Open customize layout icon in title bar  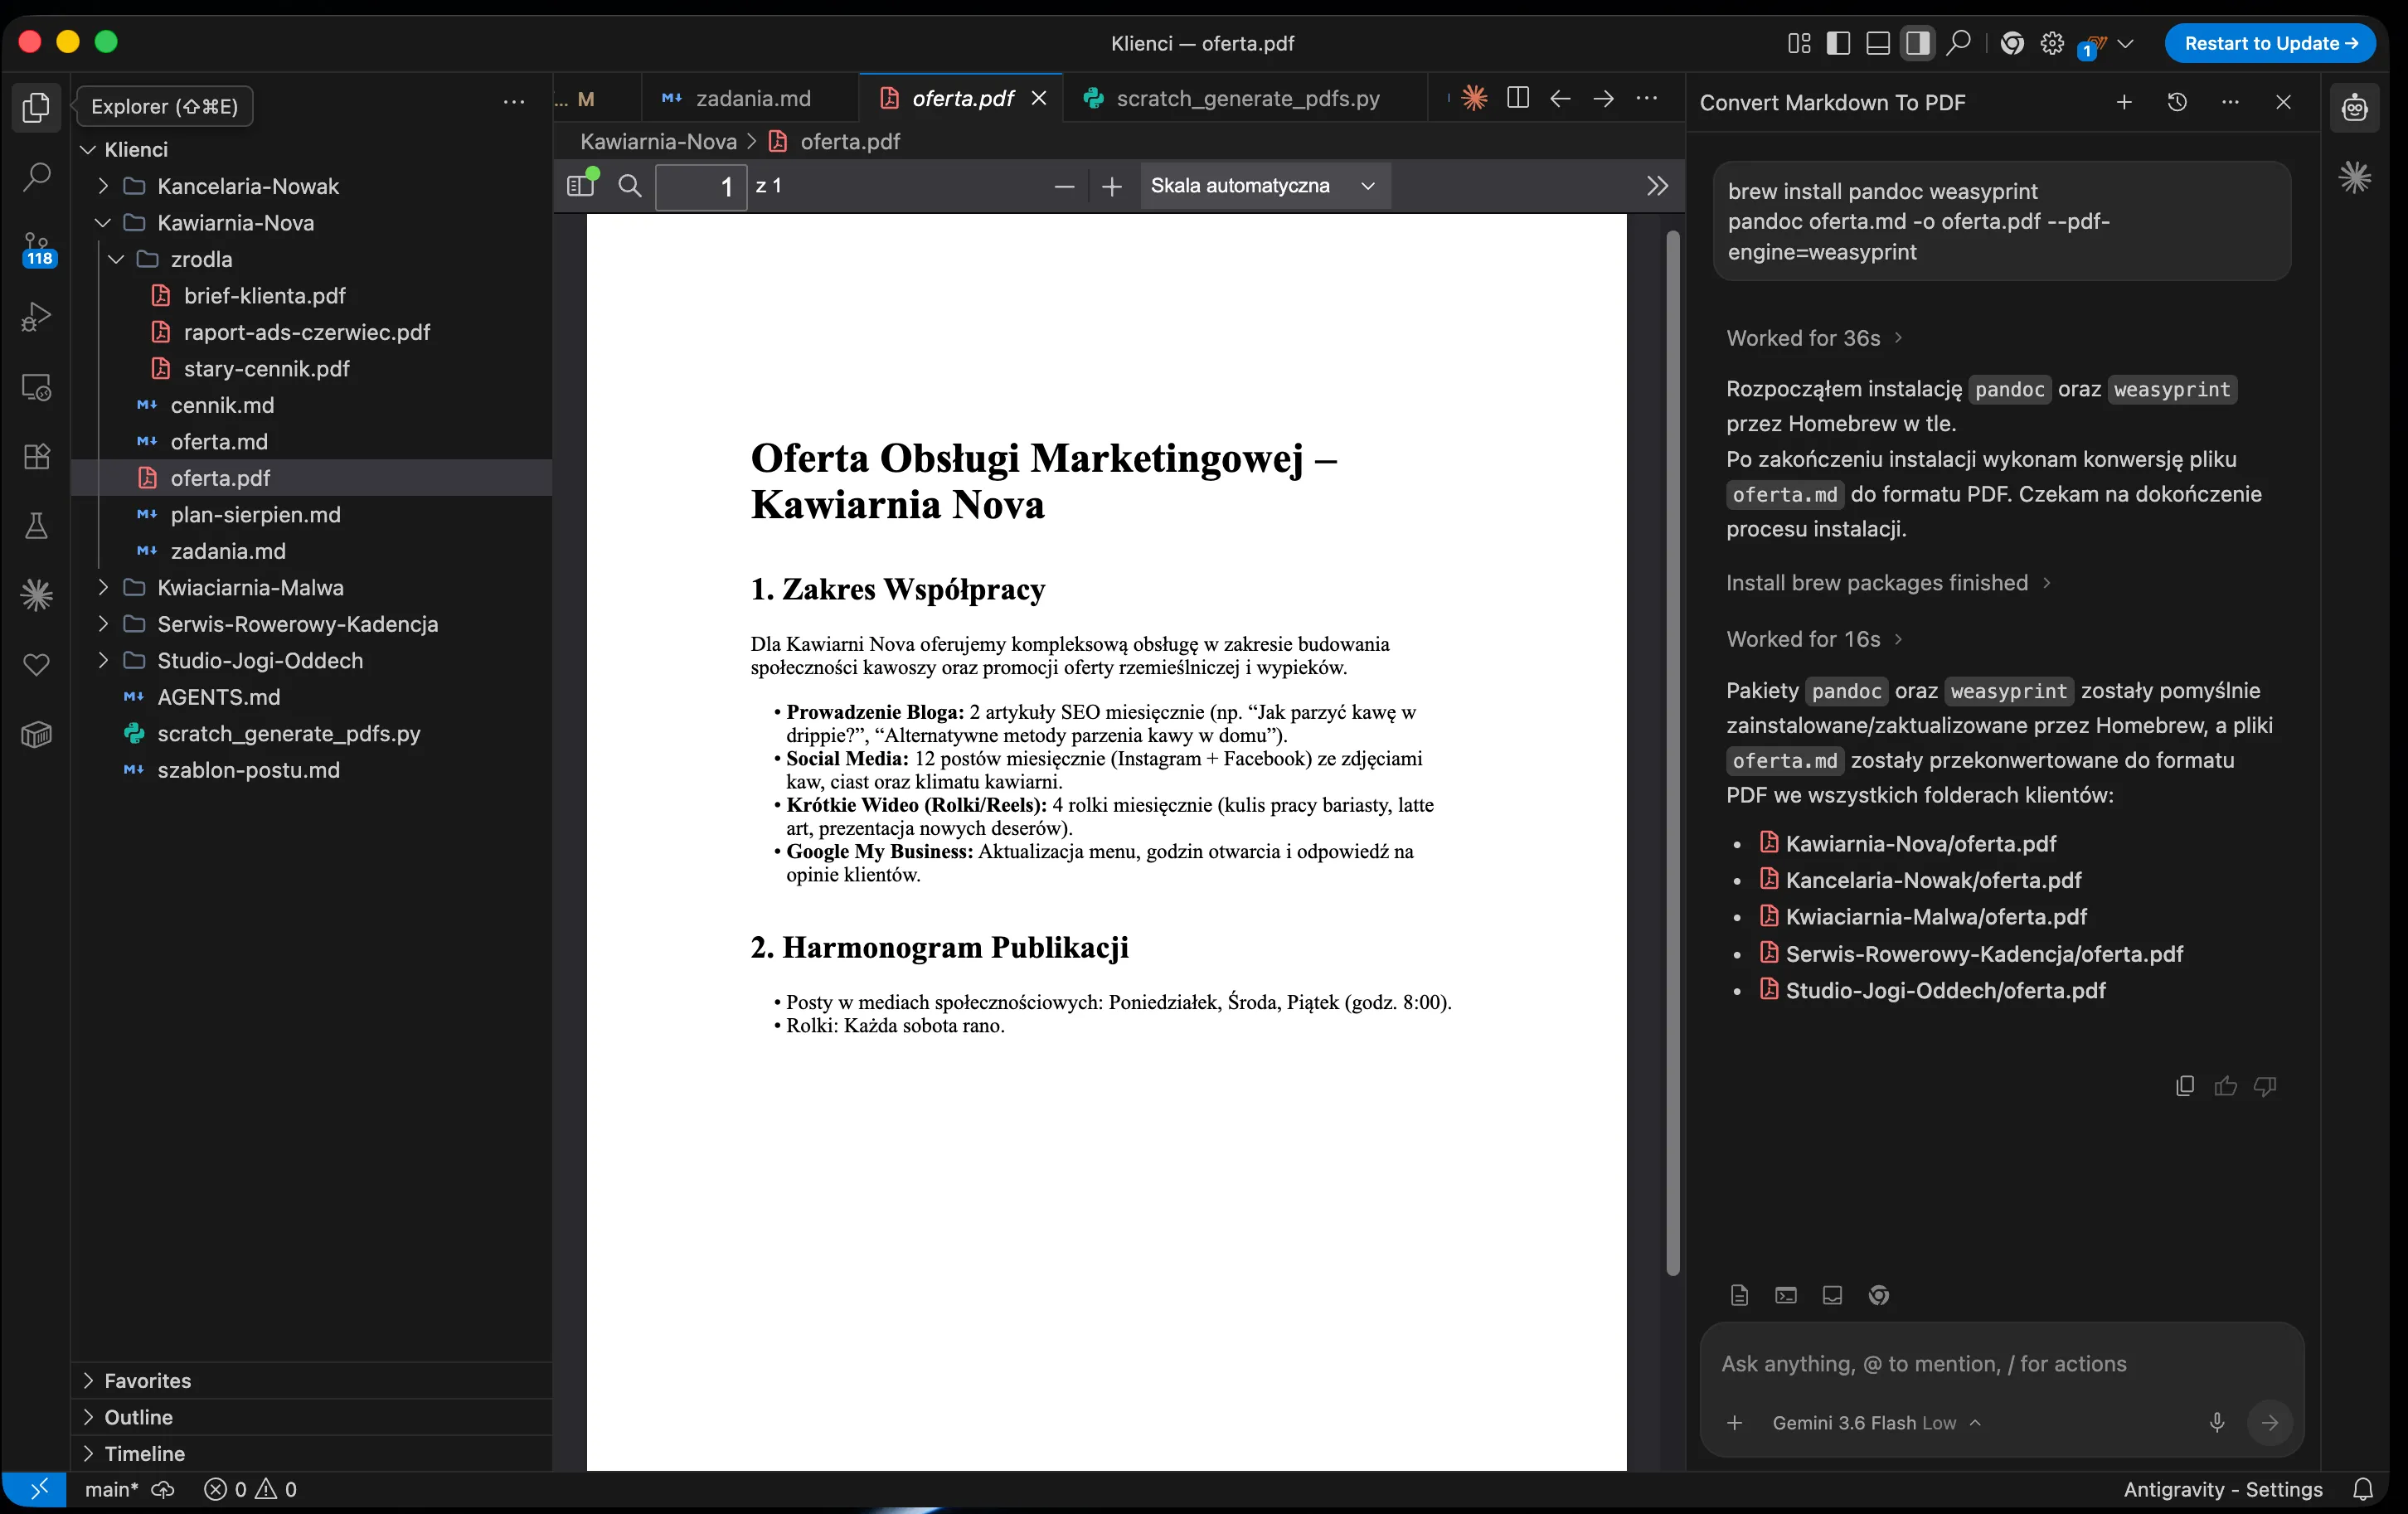pos(1799,43)
